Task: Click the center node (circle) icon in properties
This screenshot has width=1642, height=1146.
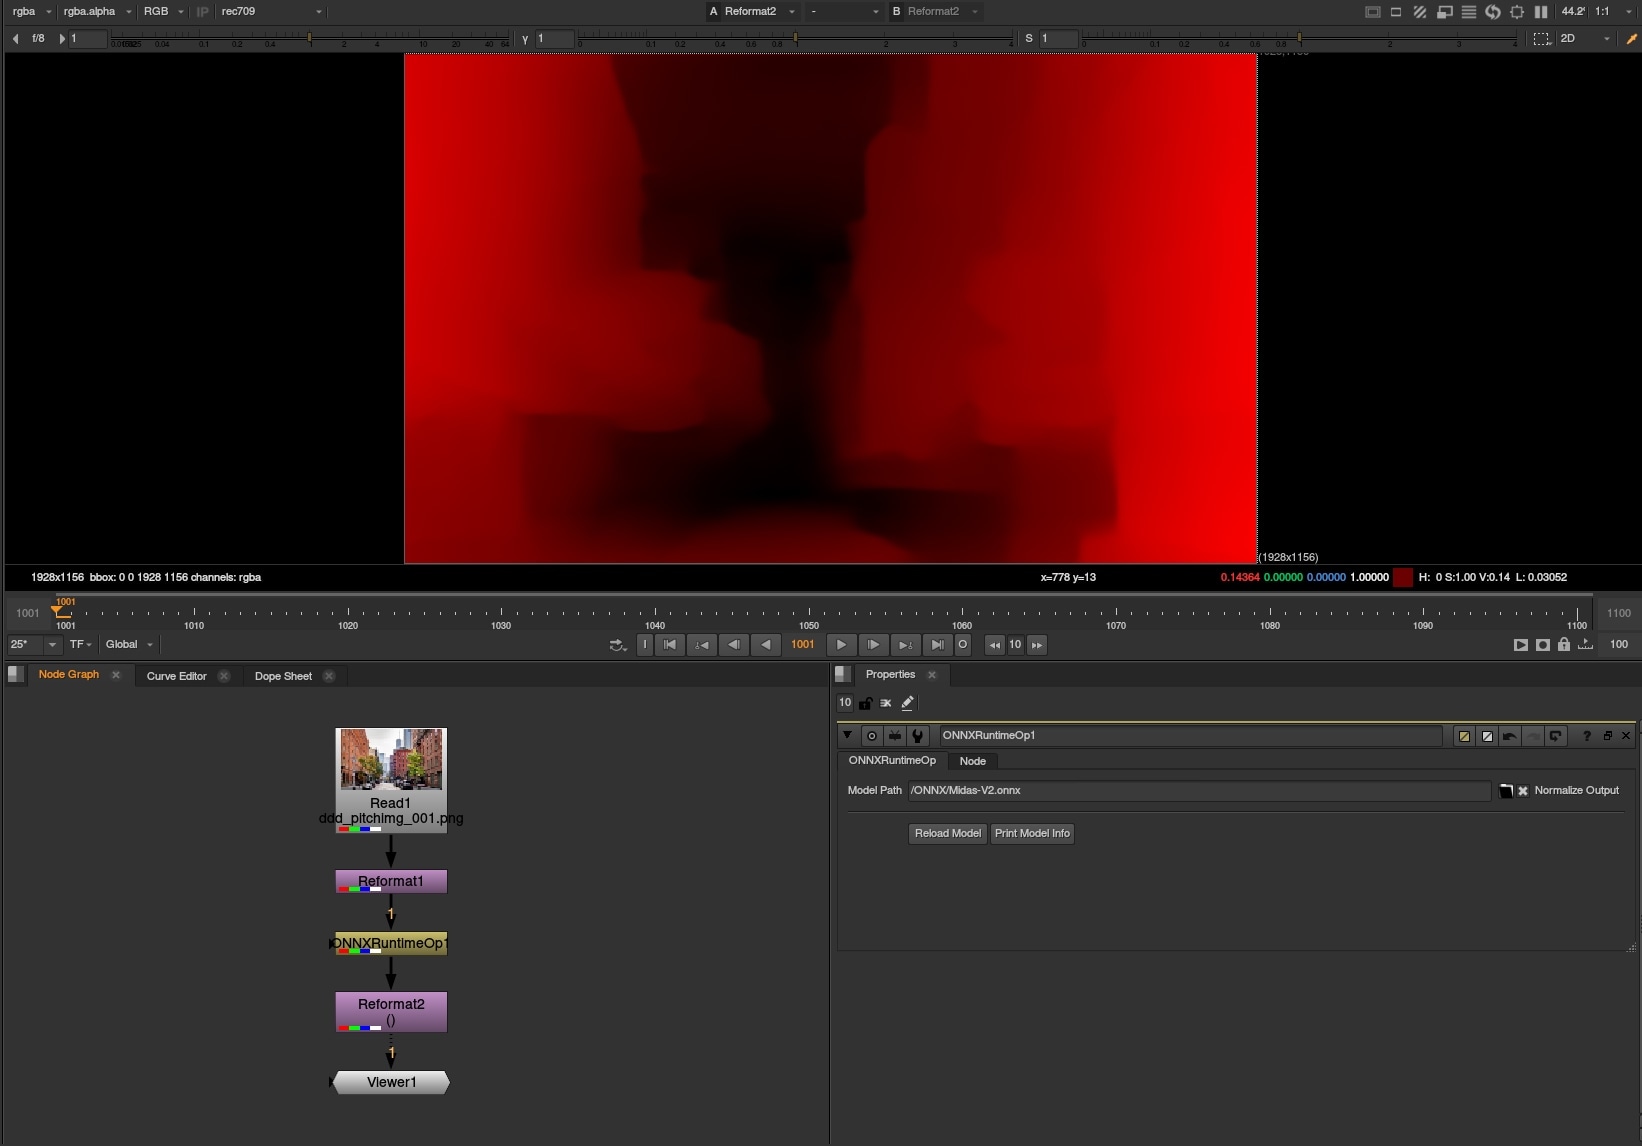Action: pos(872,736)
